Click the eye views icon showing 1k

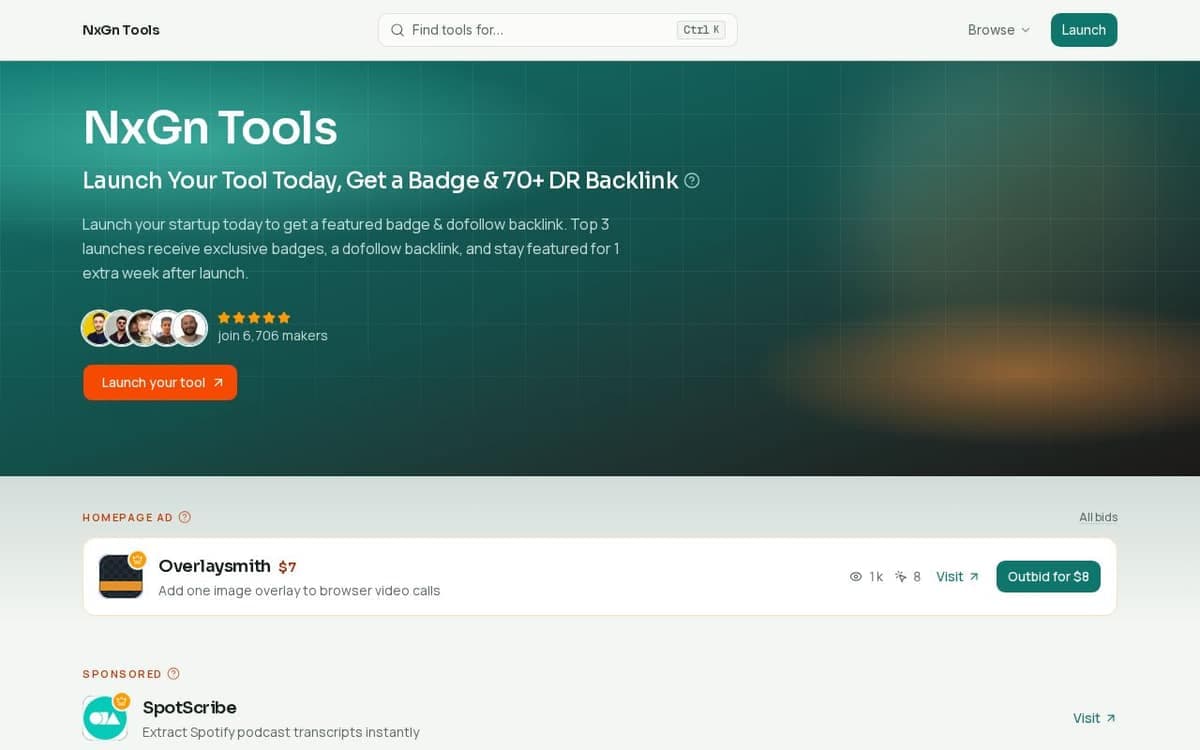point(856,577)
